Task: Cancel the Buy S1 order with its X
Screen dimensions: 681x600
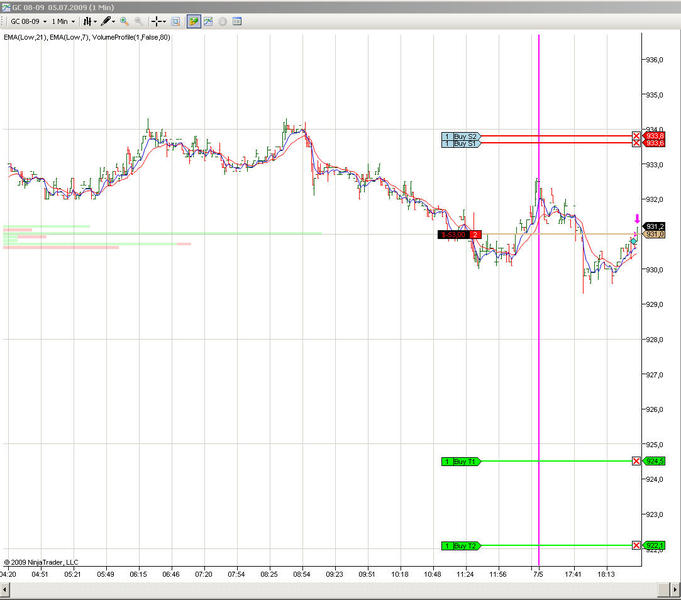Action: click(x=636, y=143)
